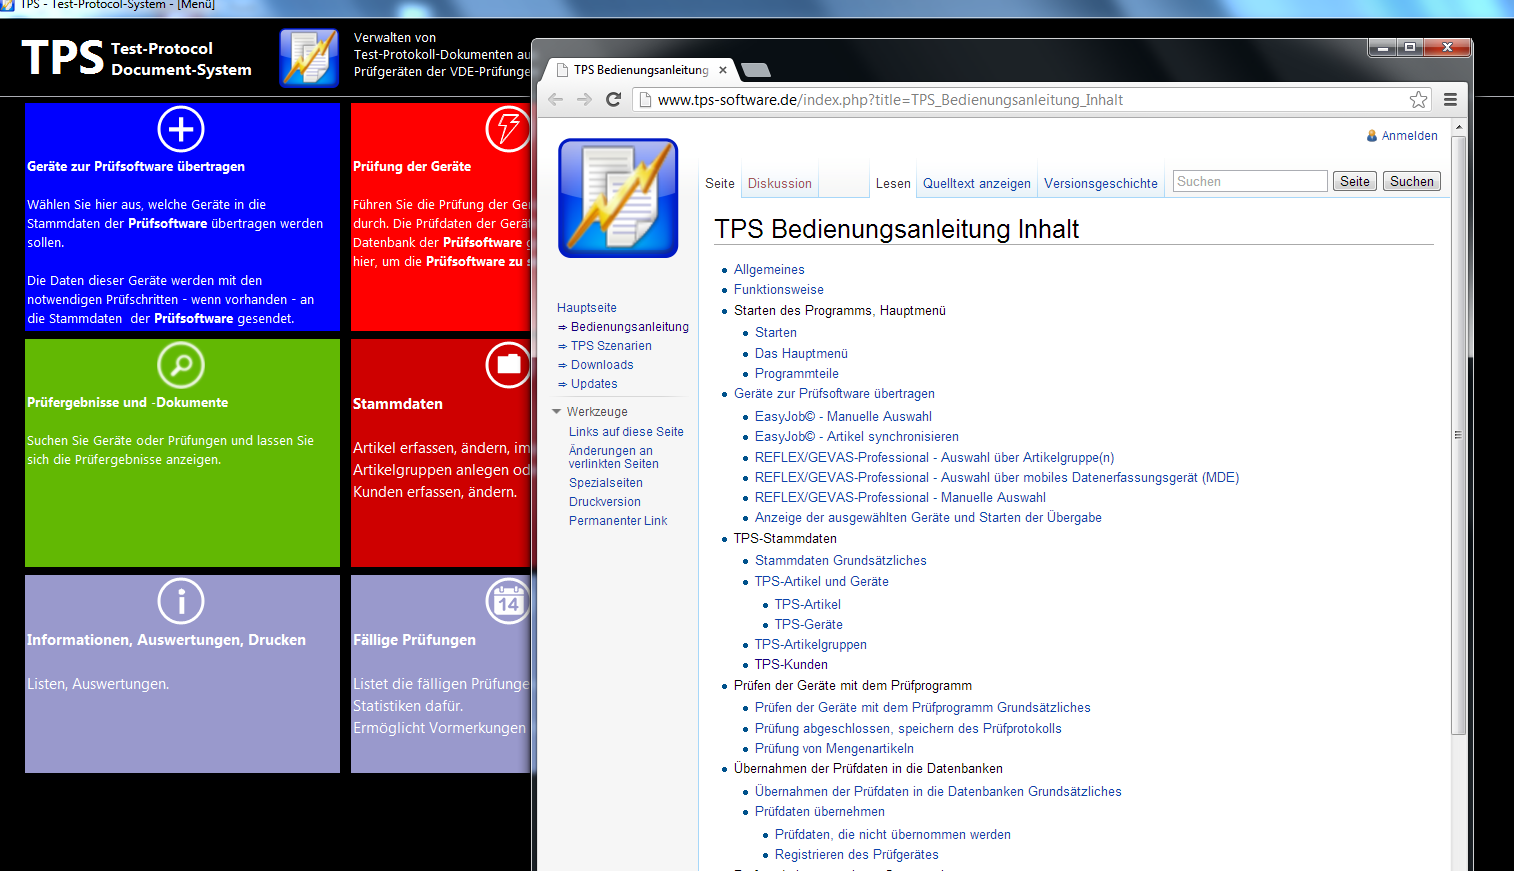
Task: Open EasyJob Artikel synchronisieren link
Action: (x=857, y=437)
